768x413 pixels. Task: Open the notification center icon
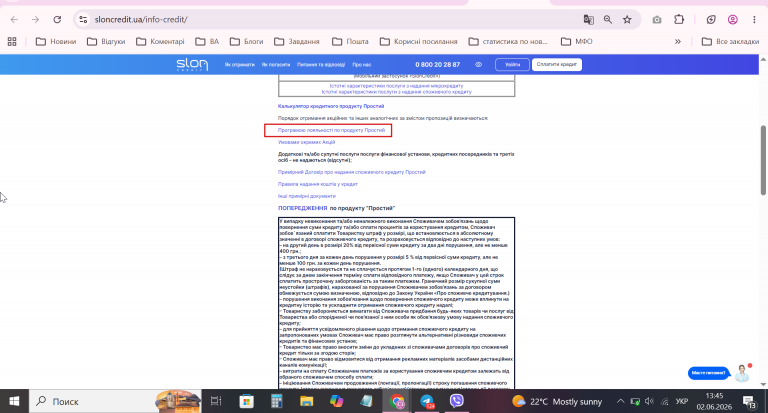(x=749, y=402)
